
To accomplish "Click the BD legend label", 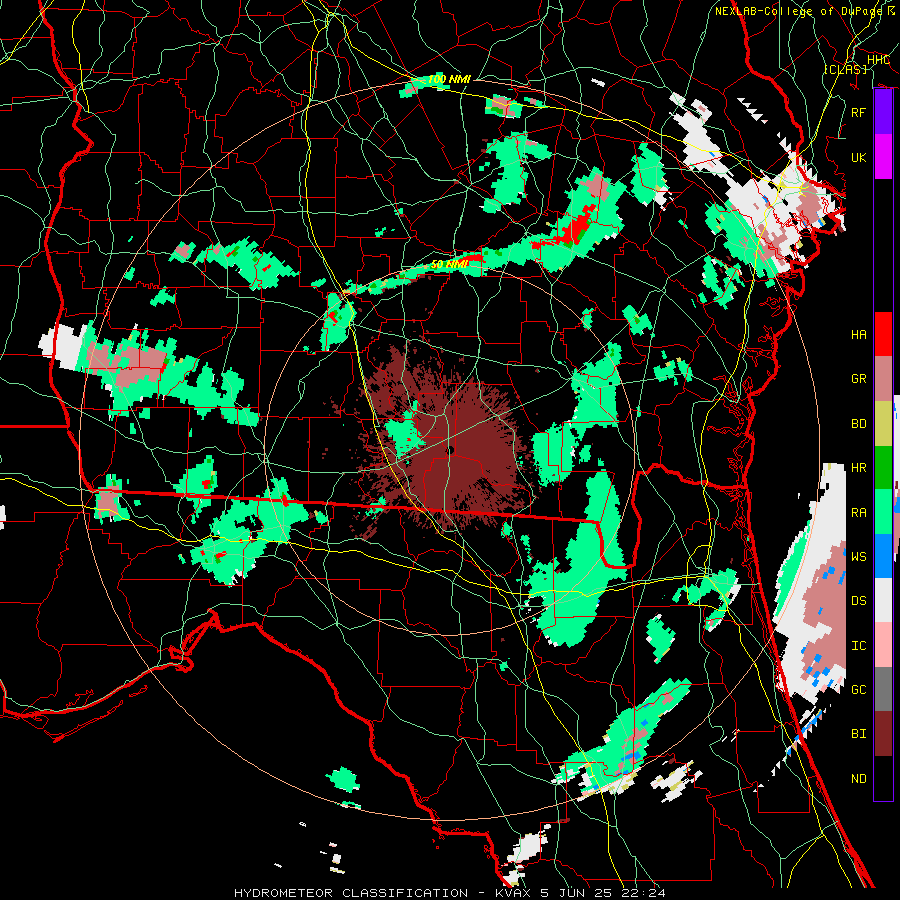I will [x=858, y=424].
